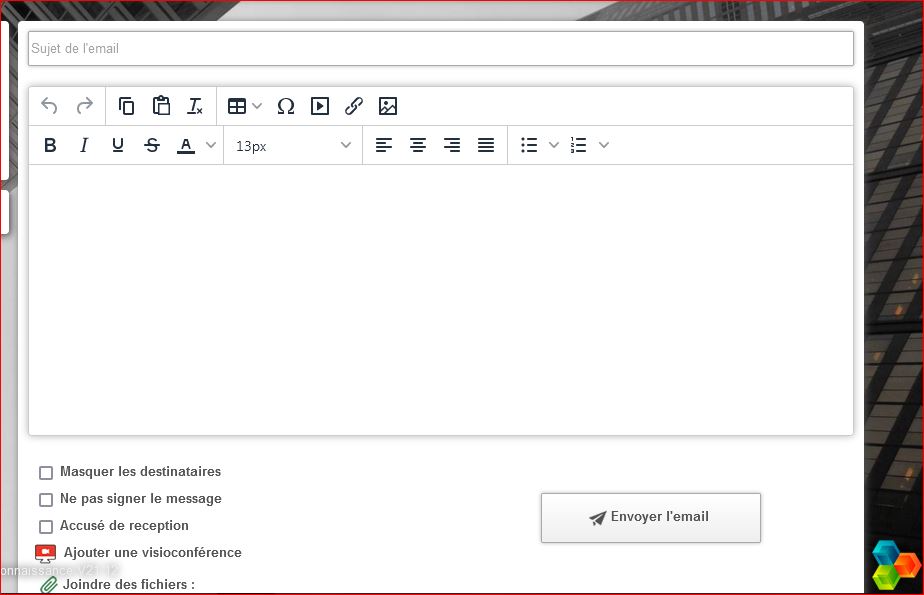Screen dimensions: 924x595
Task: Enable 'Ne pas signer le message'
Action: pos(46,499)
